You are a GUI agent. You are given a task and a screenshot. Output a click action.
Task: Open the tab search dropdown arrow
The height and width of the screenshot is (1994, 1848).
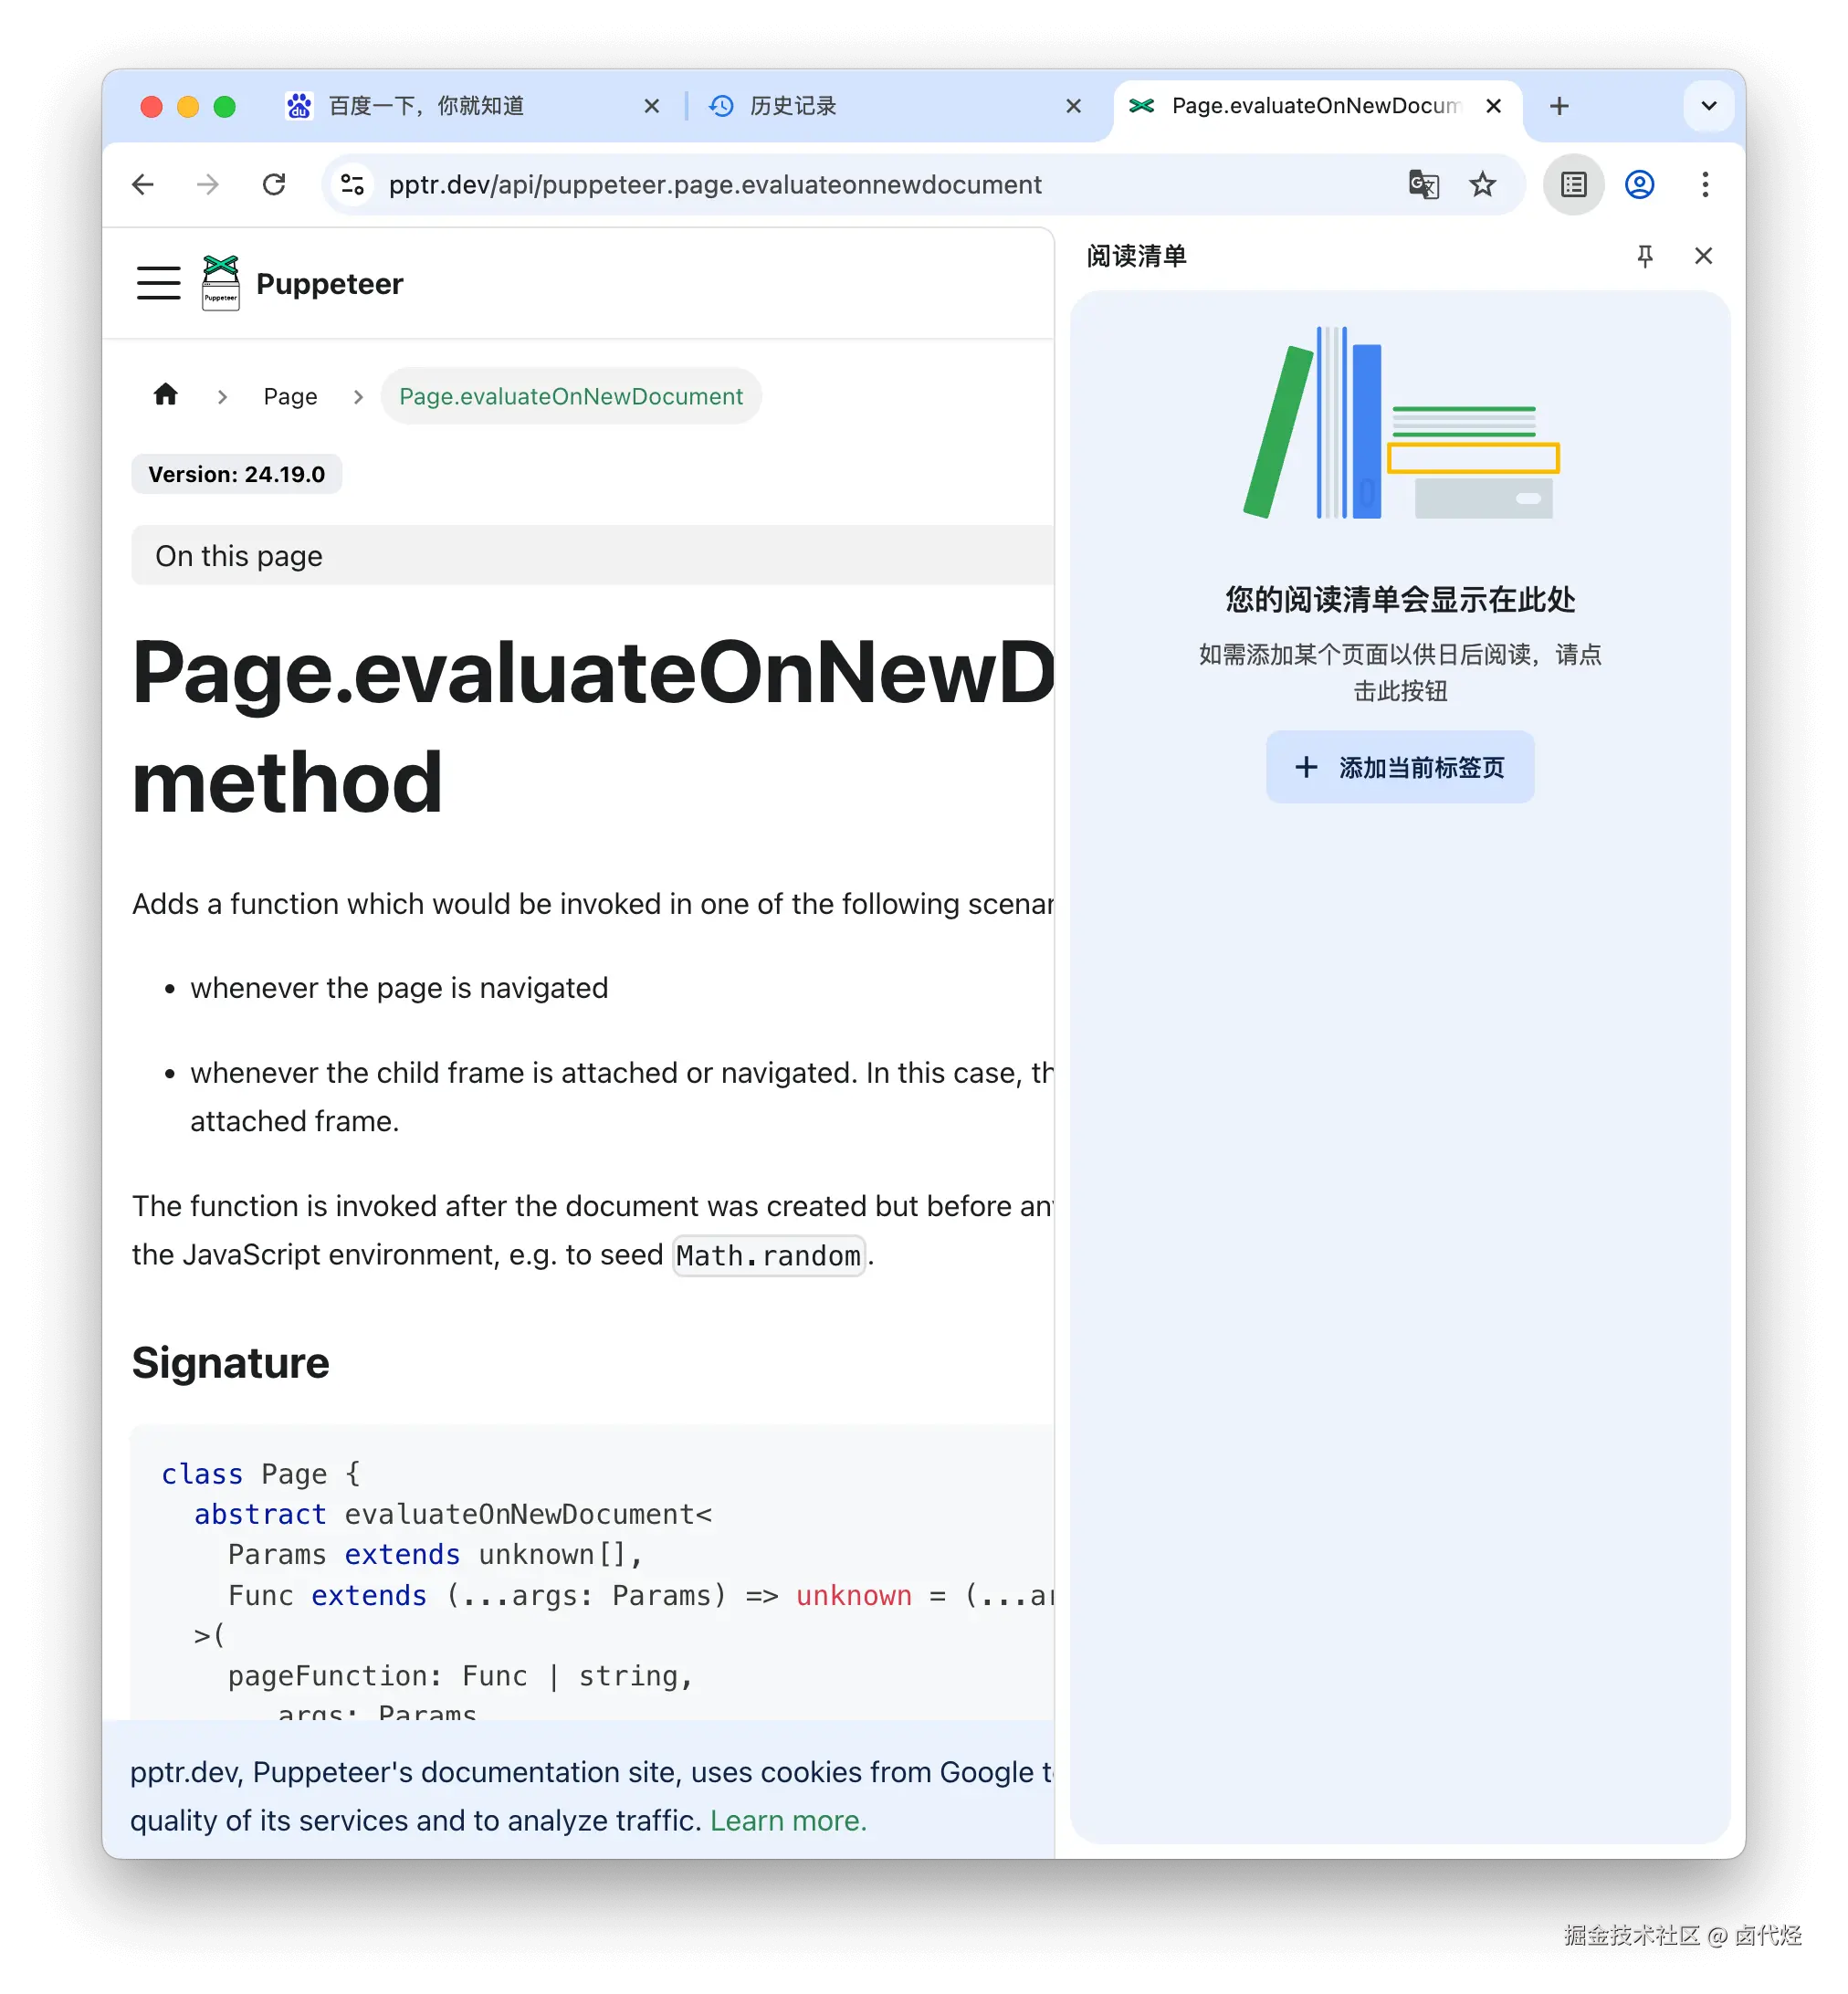(1708, 106)
